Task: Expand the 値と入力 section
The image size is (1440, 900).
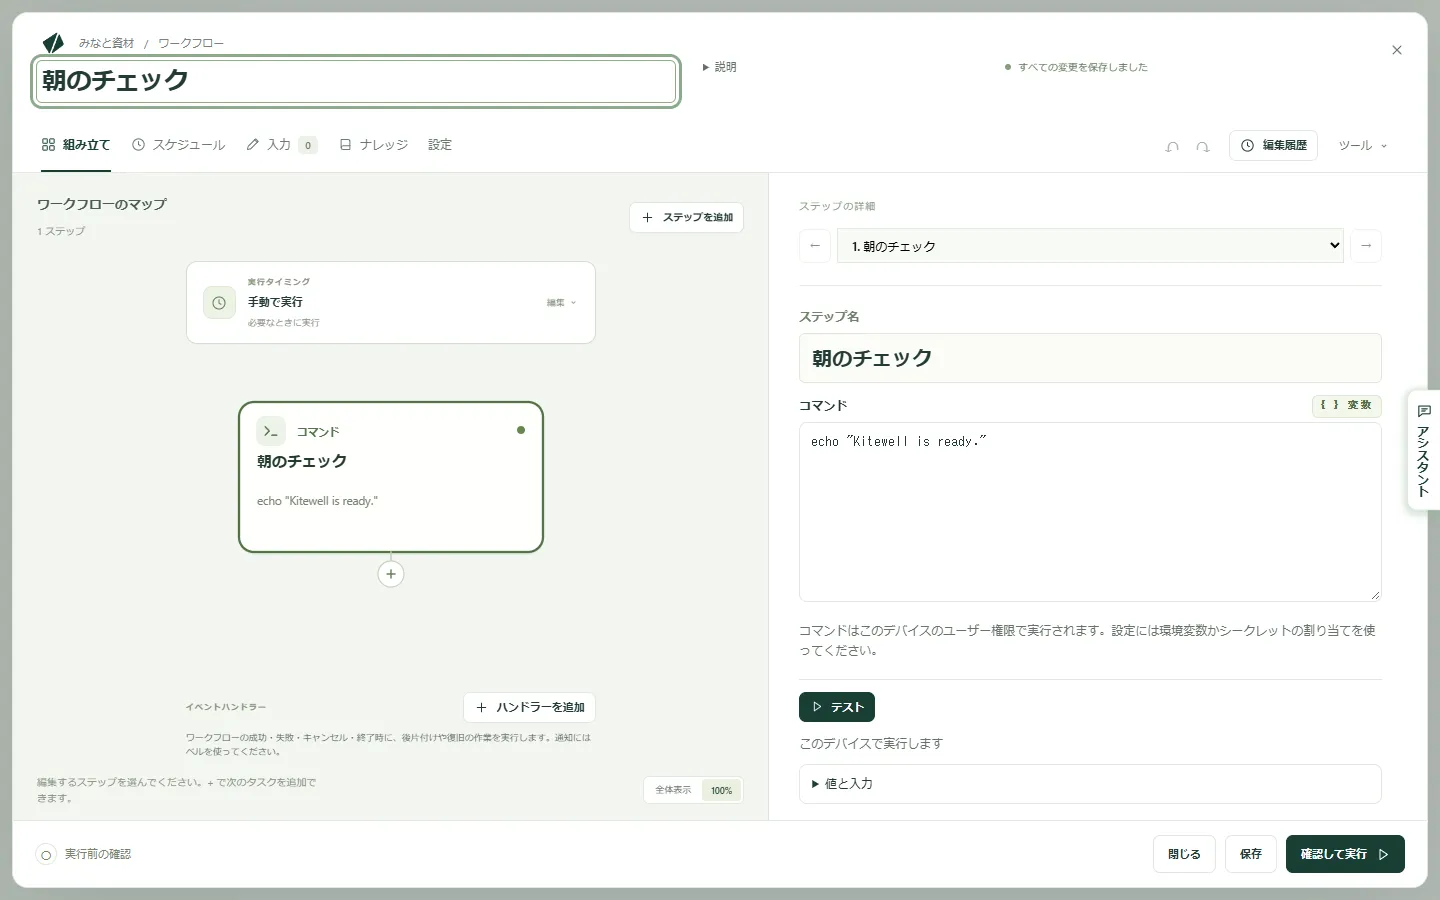Action: coord(1090,784)
